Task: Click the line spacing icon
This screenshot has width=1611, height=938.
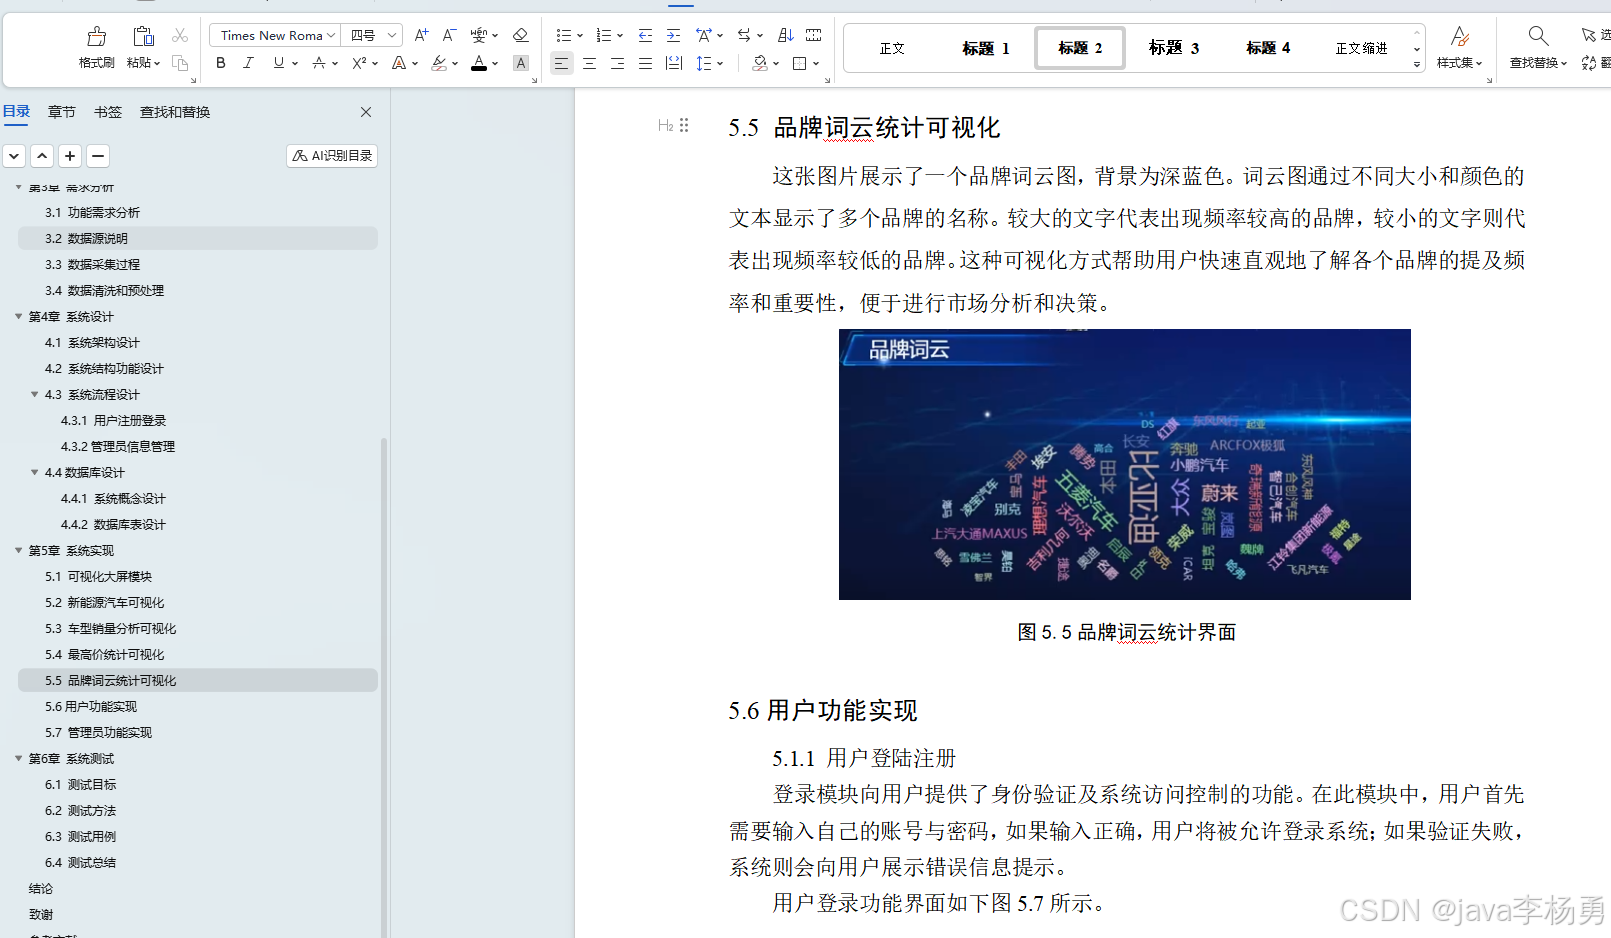Action: [704, 63]
